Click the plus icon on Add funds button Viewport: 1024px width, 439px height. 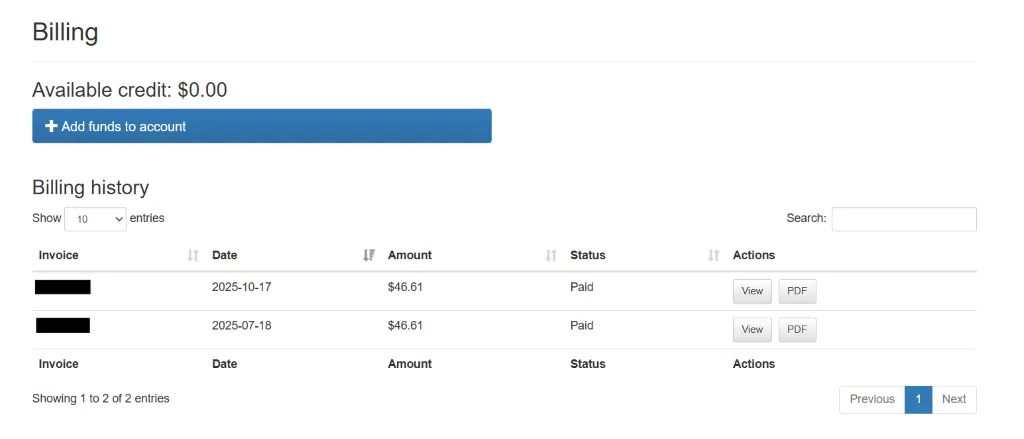[51, 126]
